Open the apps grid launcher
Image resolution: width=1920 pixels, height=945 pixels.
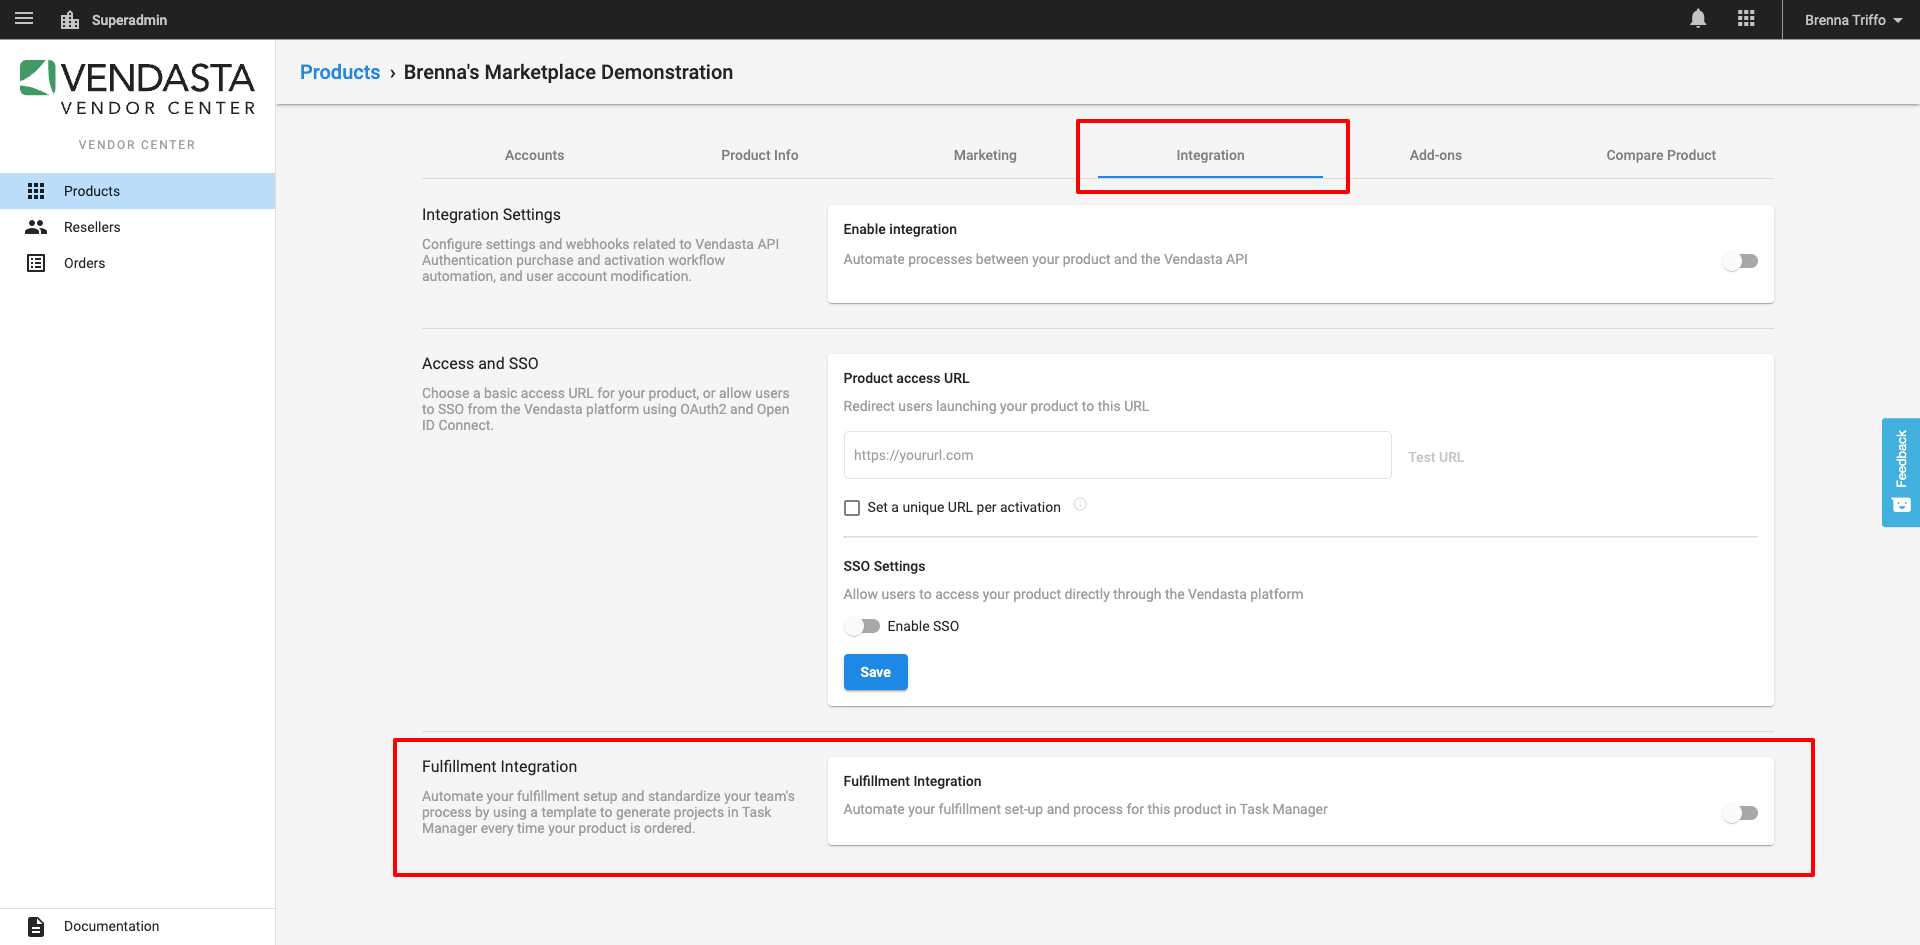[1746, 19]
